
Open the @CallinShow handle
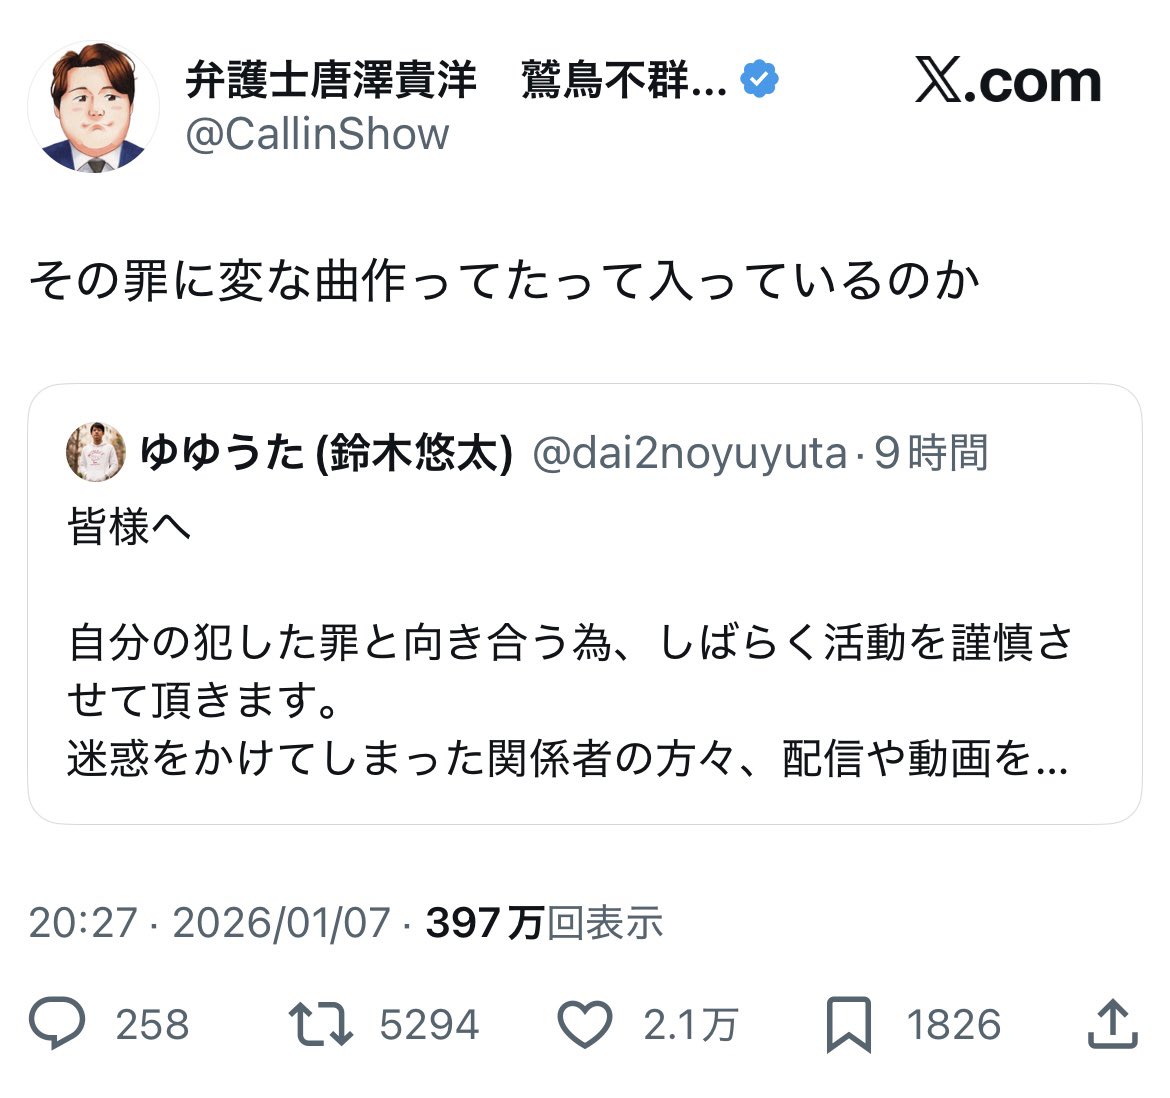[x=317, y=135]
